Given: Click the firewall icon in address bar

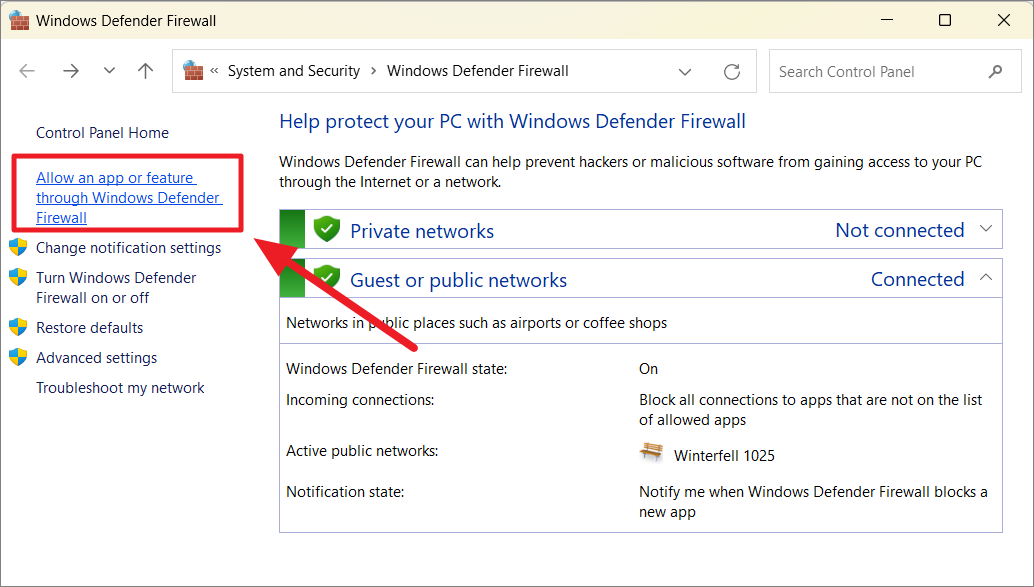Looking at the screenshot, I should [x=193, y=71].
